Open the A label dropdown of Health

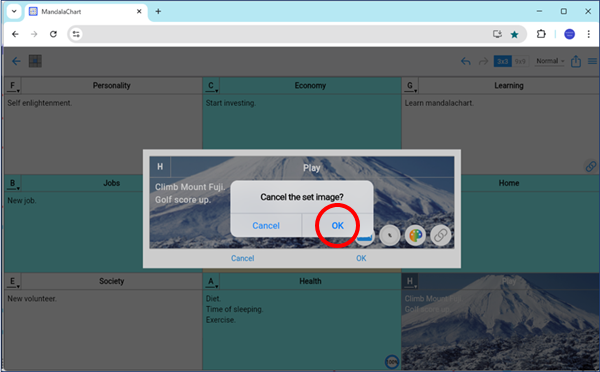click(x=211, y=281)
